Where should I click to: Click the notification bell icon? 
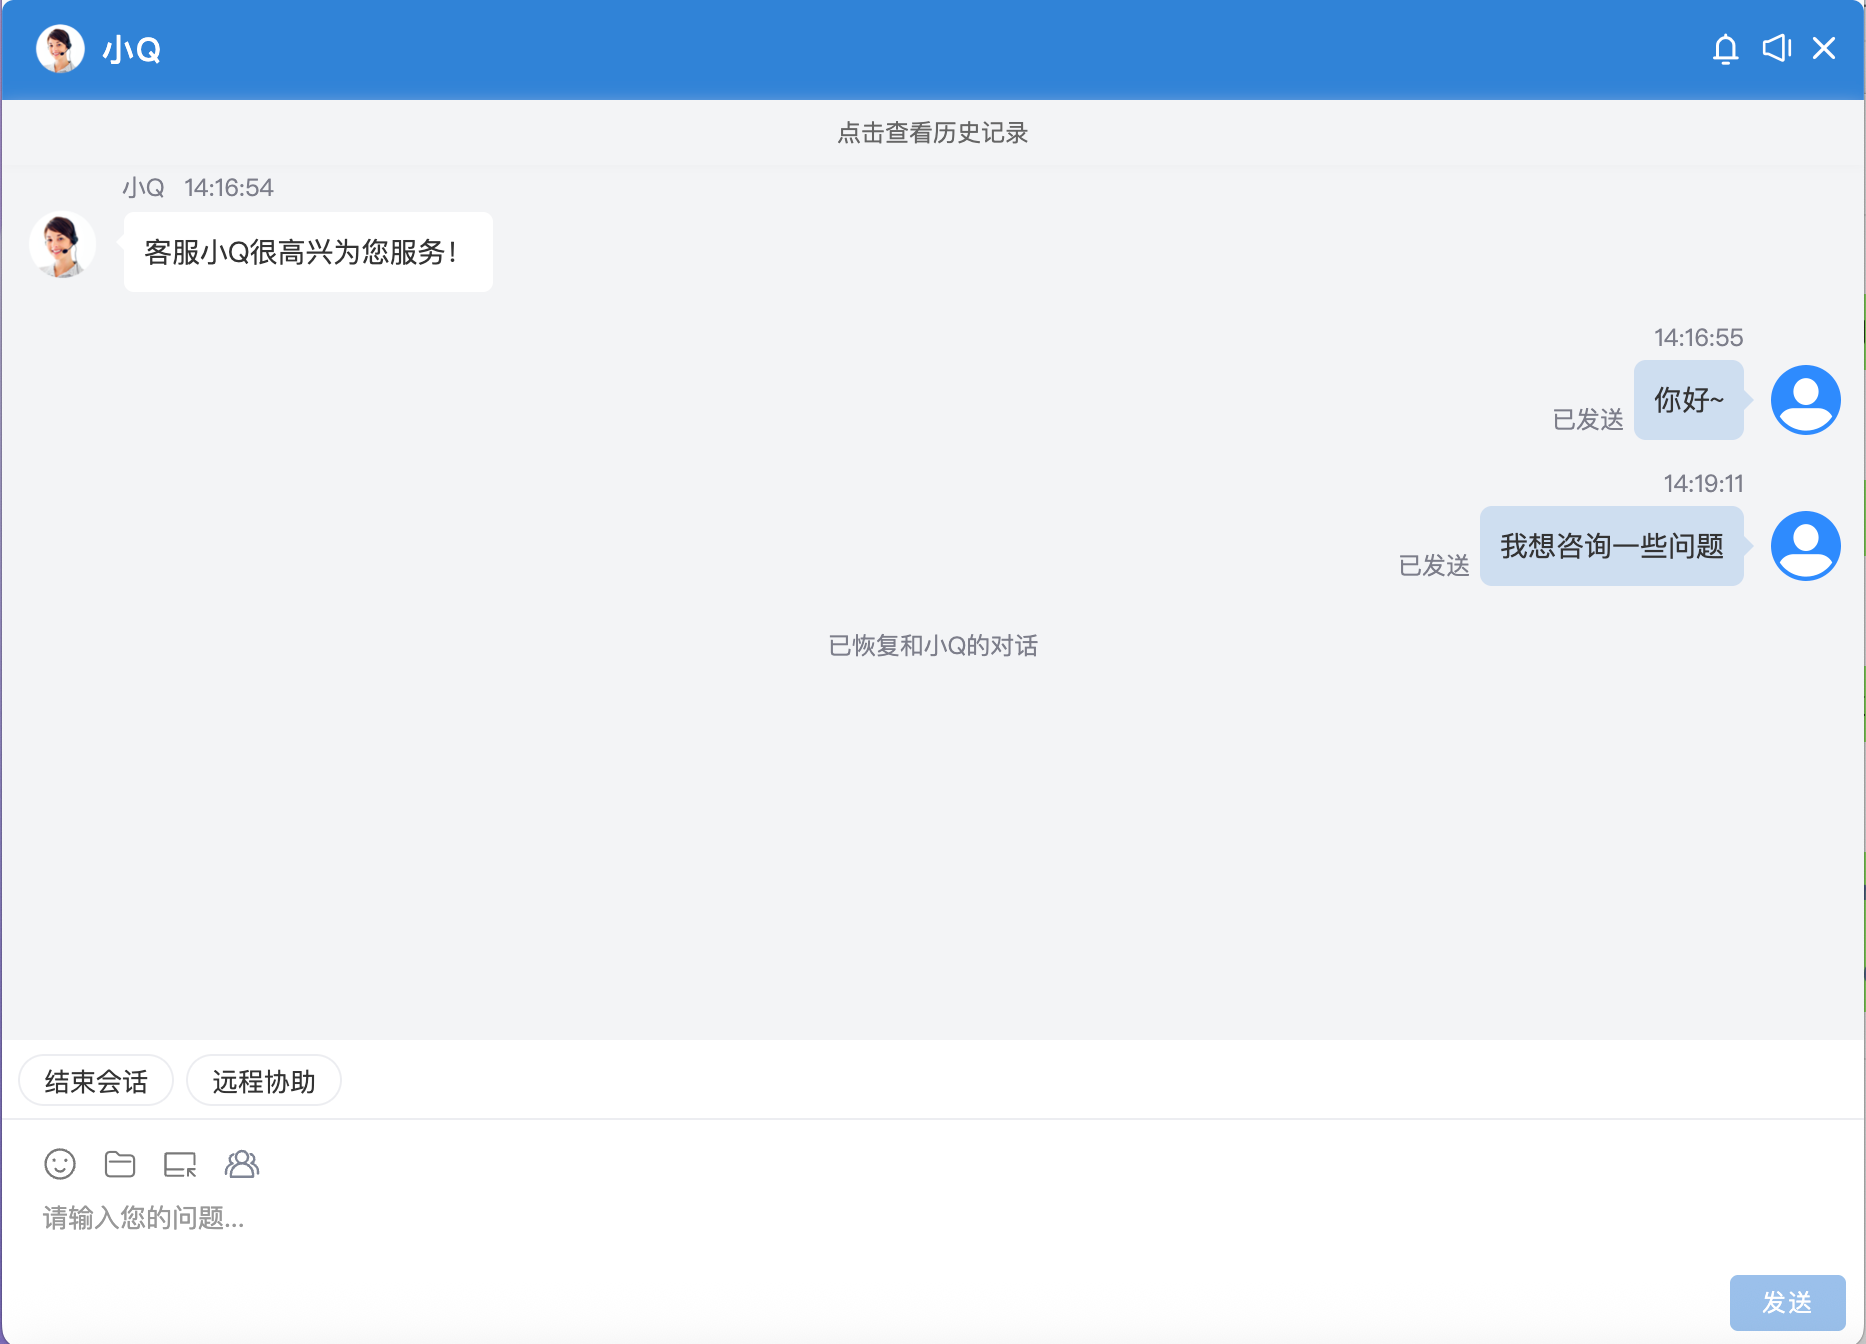(1725, 49)
